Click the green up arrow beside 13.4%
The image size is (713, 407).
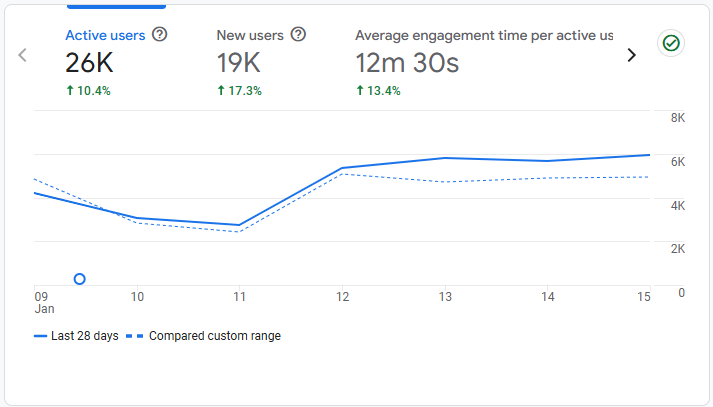[x=360, y=91]
